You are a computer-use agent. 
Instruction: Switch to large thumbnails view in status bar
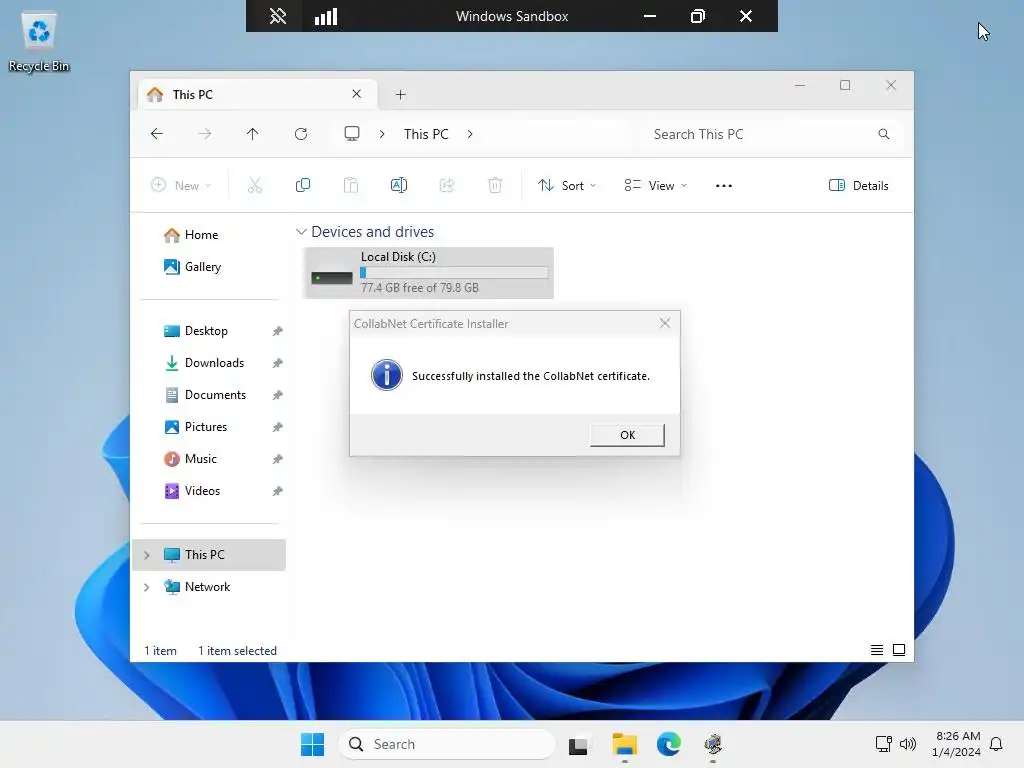(x=899, y=650)
